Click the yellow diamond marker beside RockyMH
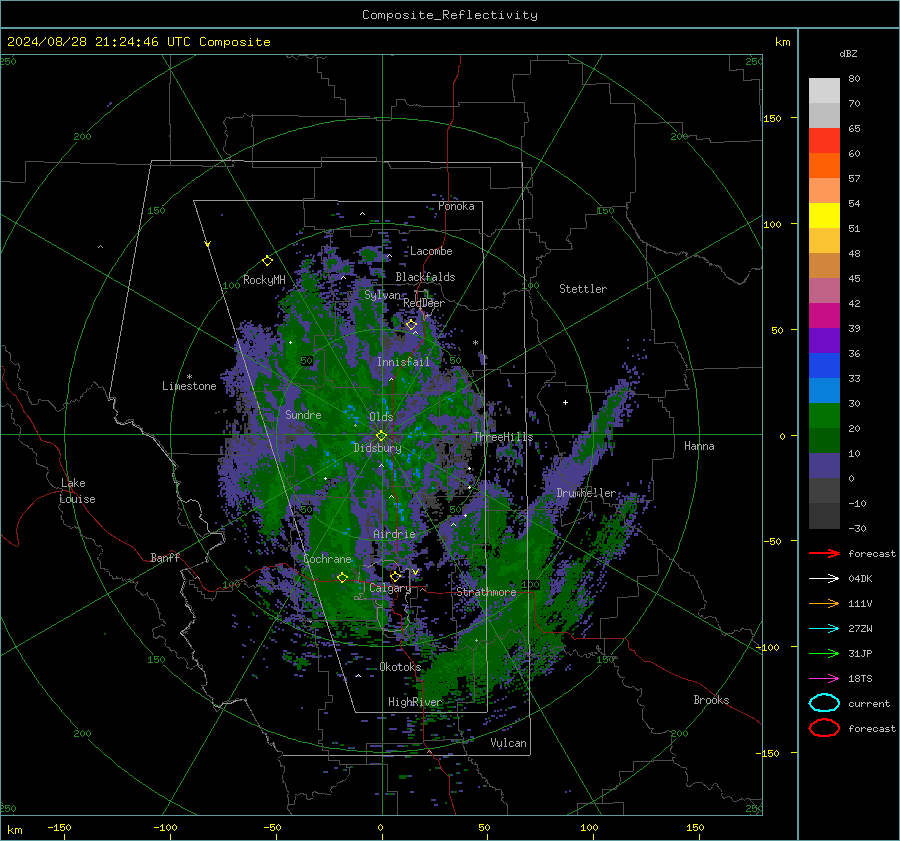 [267, 261]
